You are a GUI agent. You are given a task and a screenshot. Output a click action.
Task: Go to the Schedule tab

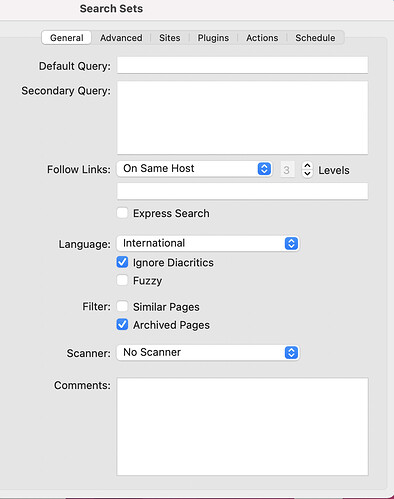(315, 38)
